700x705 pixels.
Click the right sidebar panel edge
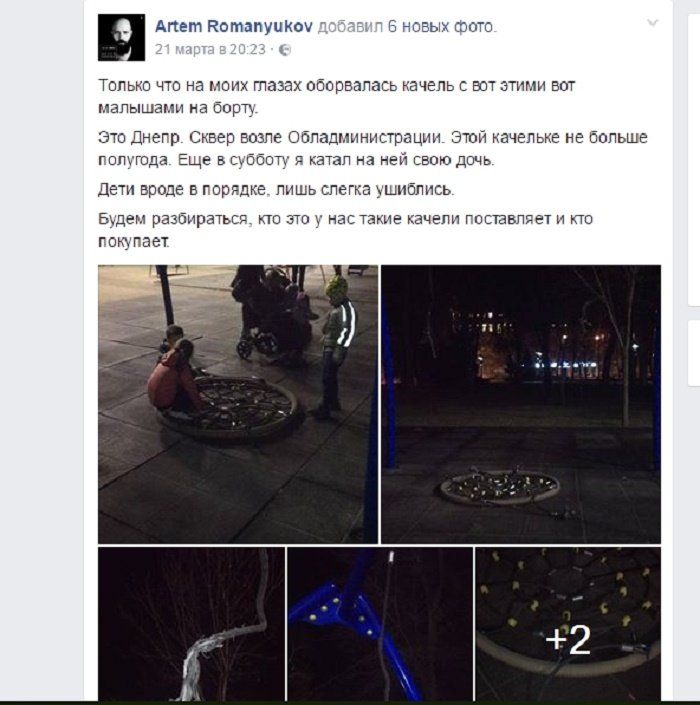tap(694, 160)
